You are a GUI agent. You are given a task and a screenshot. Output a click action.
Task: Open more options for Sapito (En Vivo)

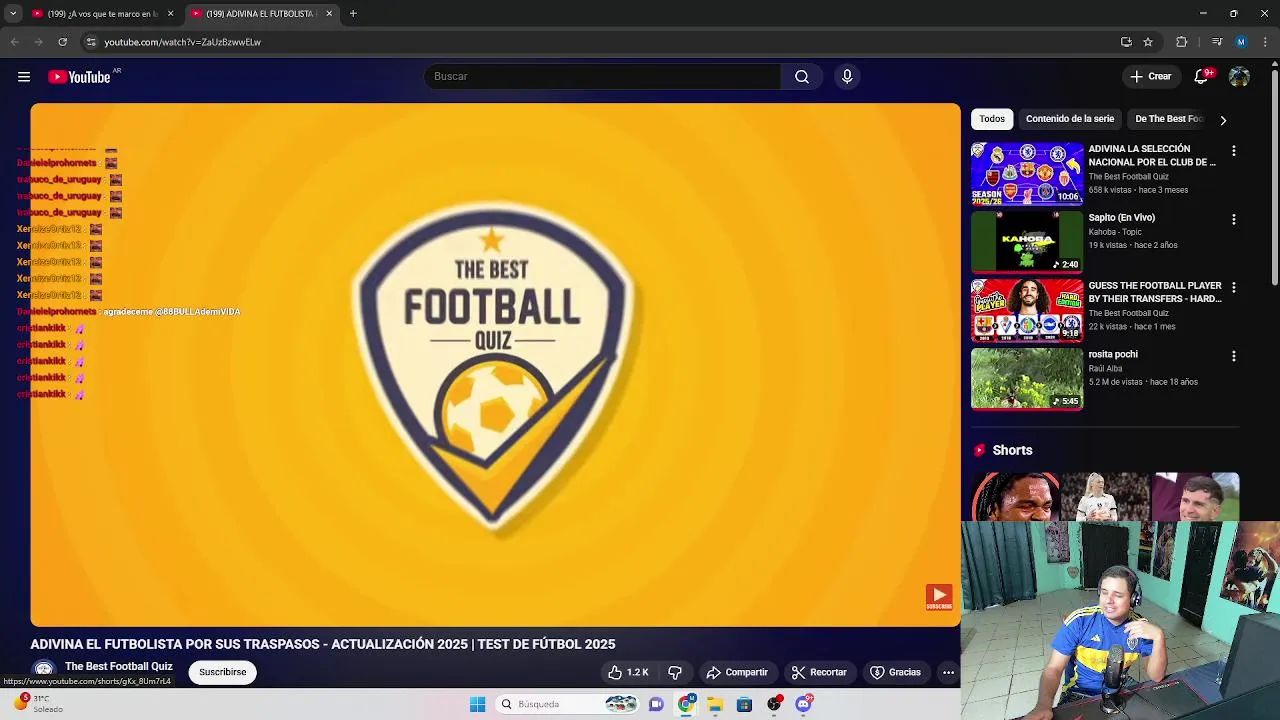(1233, 219)
